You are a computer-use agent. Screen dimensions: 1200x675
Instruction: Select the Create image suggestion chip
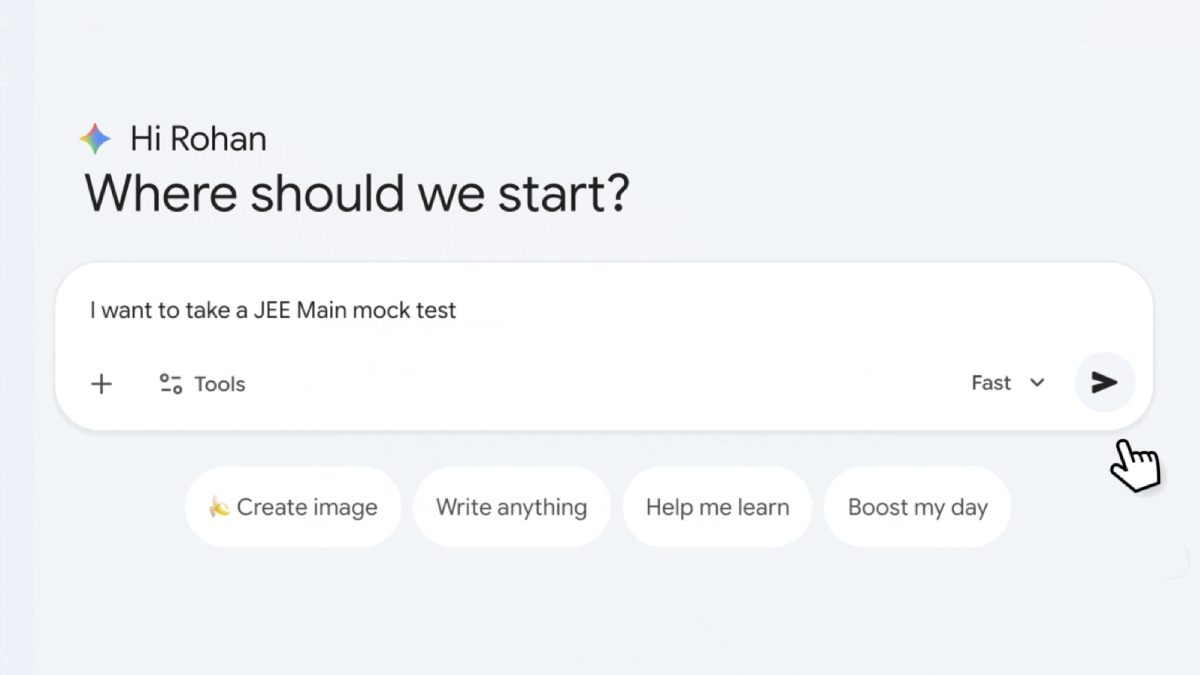click(x=293, y=507)
